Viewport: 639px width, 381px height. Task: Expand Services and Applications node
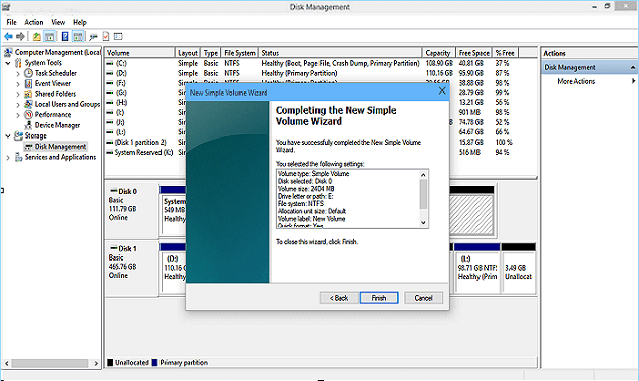point(8,158)
